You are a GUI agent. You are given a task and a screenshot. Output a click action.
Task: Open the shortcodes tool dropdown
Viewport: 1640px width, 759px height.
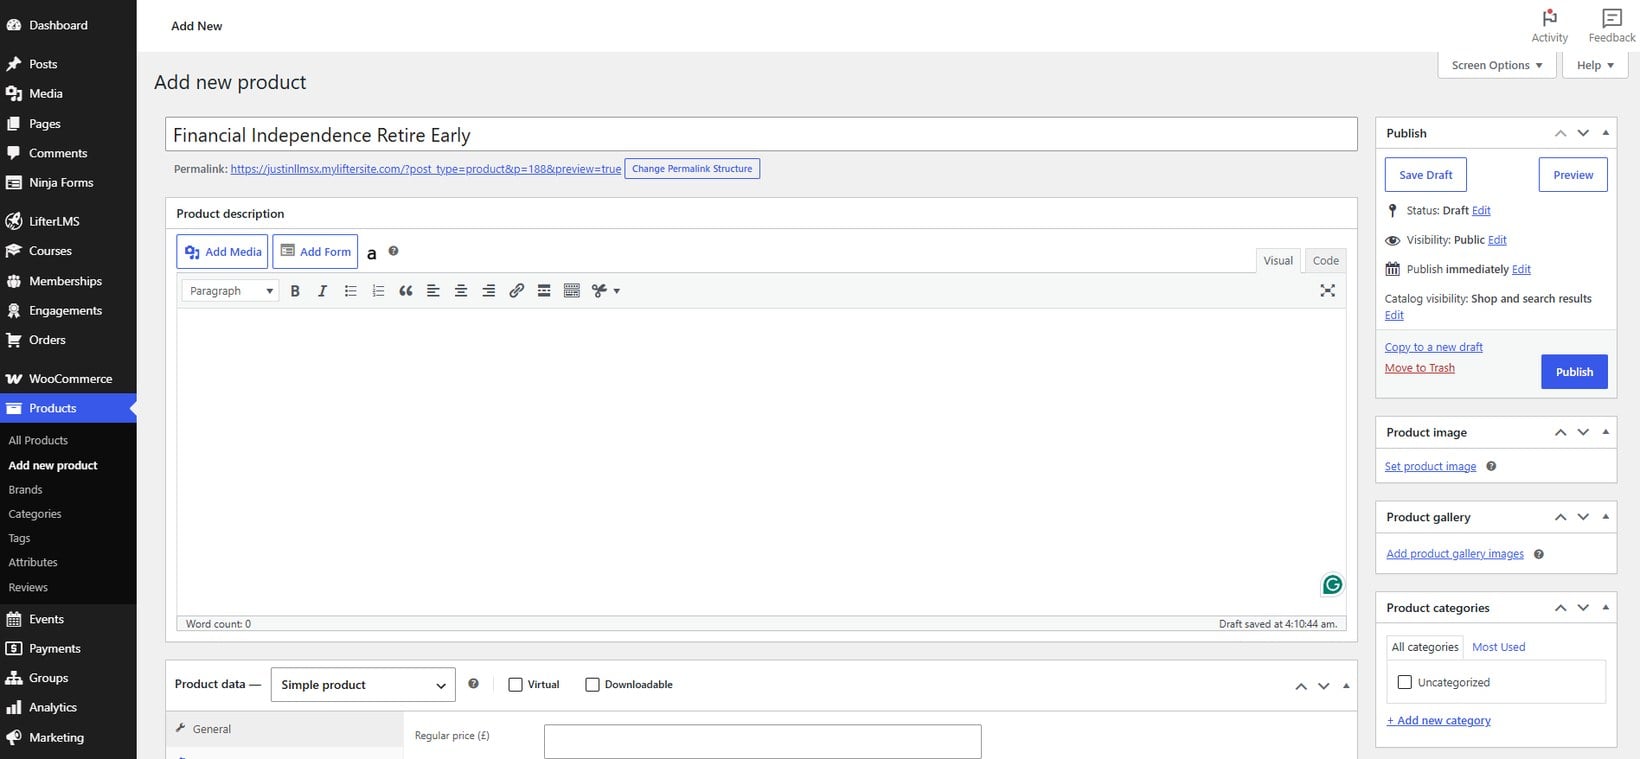(x=606, y=291)
